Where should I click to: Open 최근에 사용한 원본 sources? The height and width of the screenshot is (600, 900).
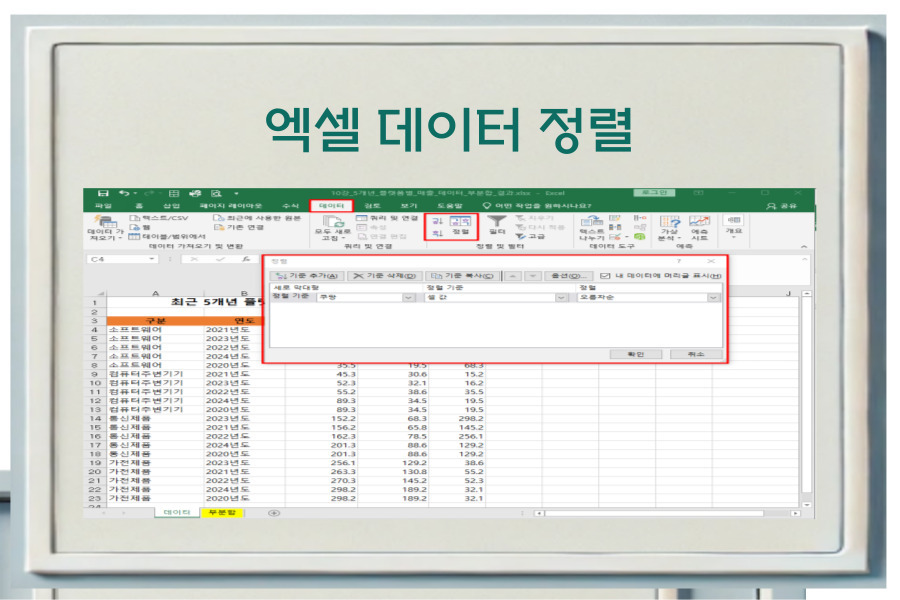[257, 218]
